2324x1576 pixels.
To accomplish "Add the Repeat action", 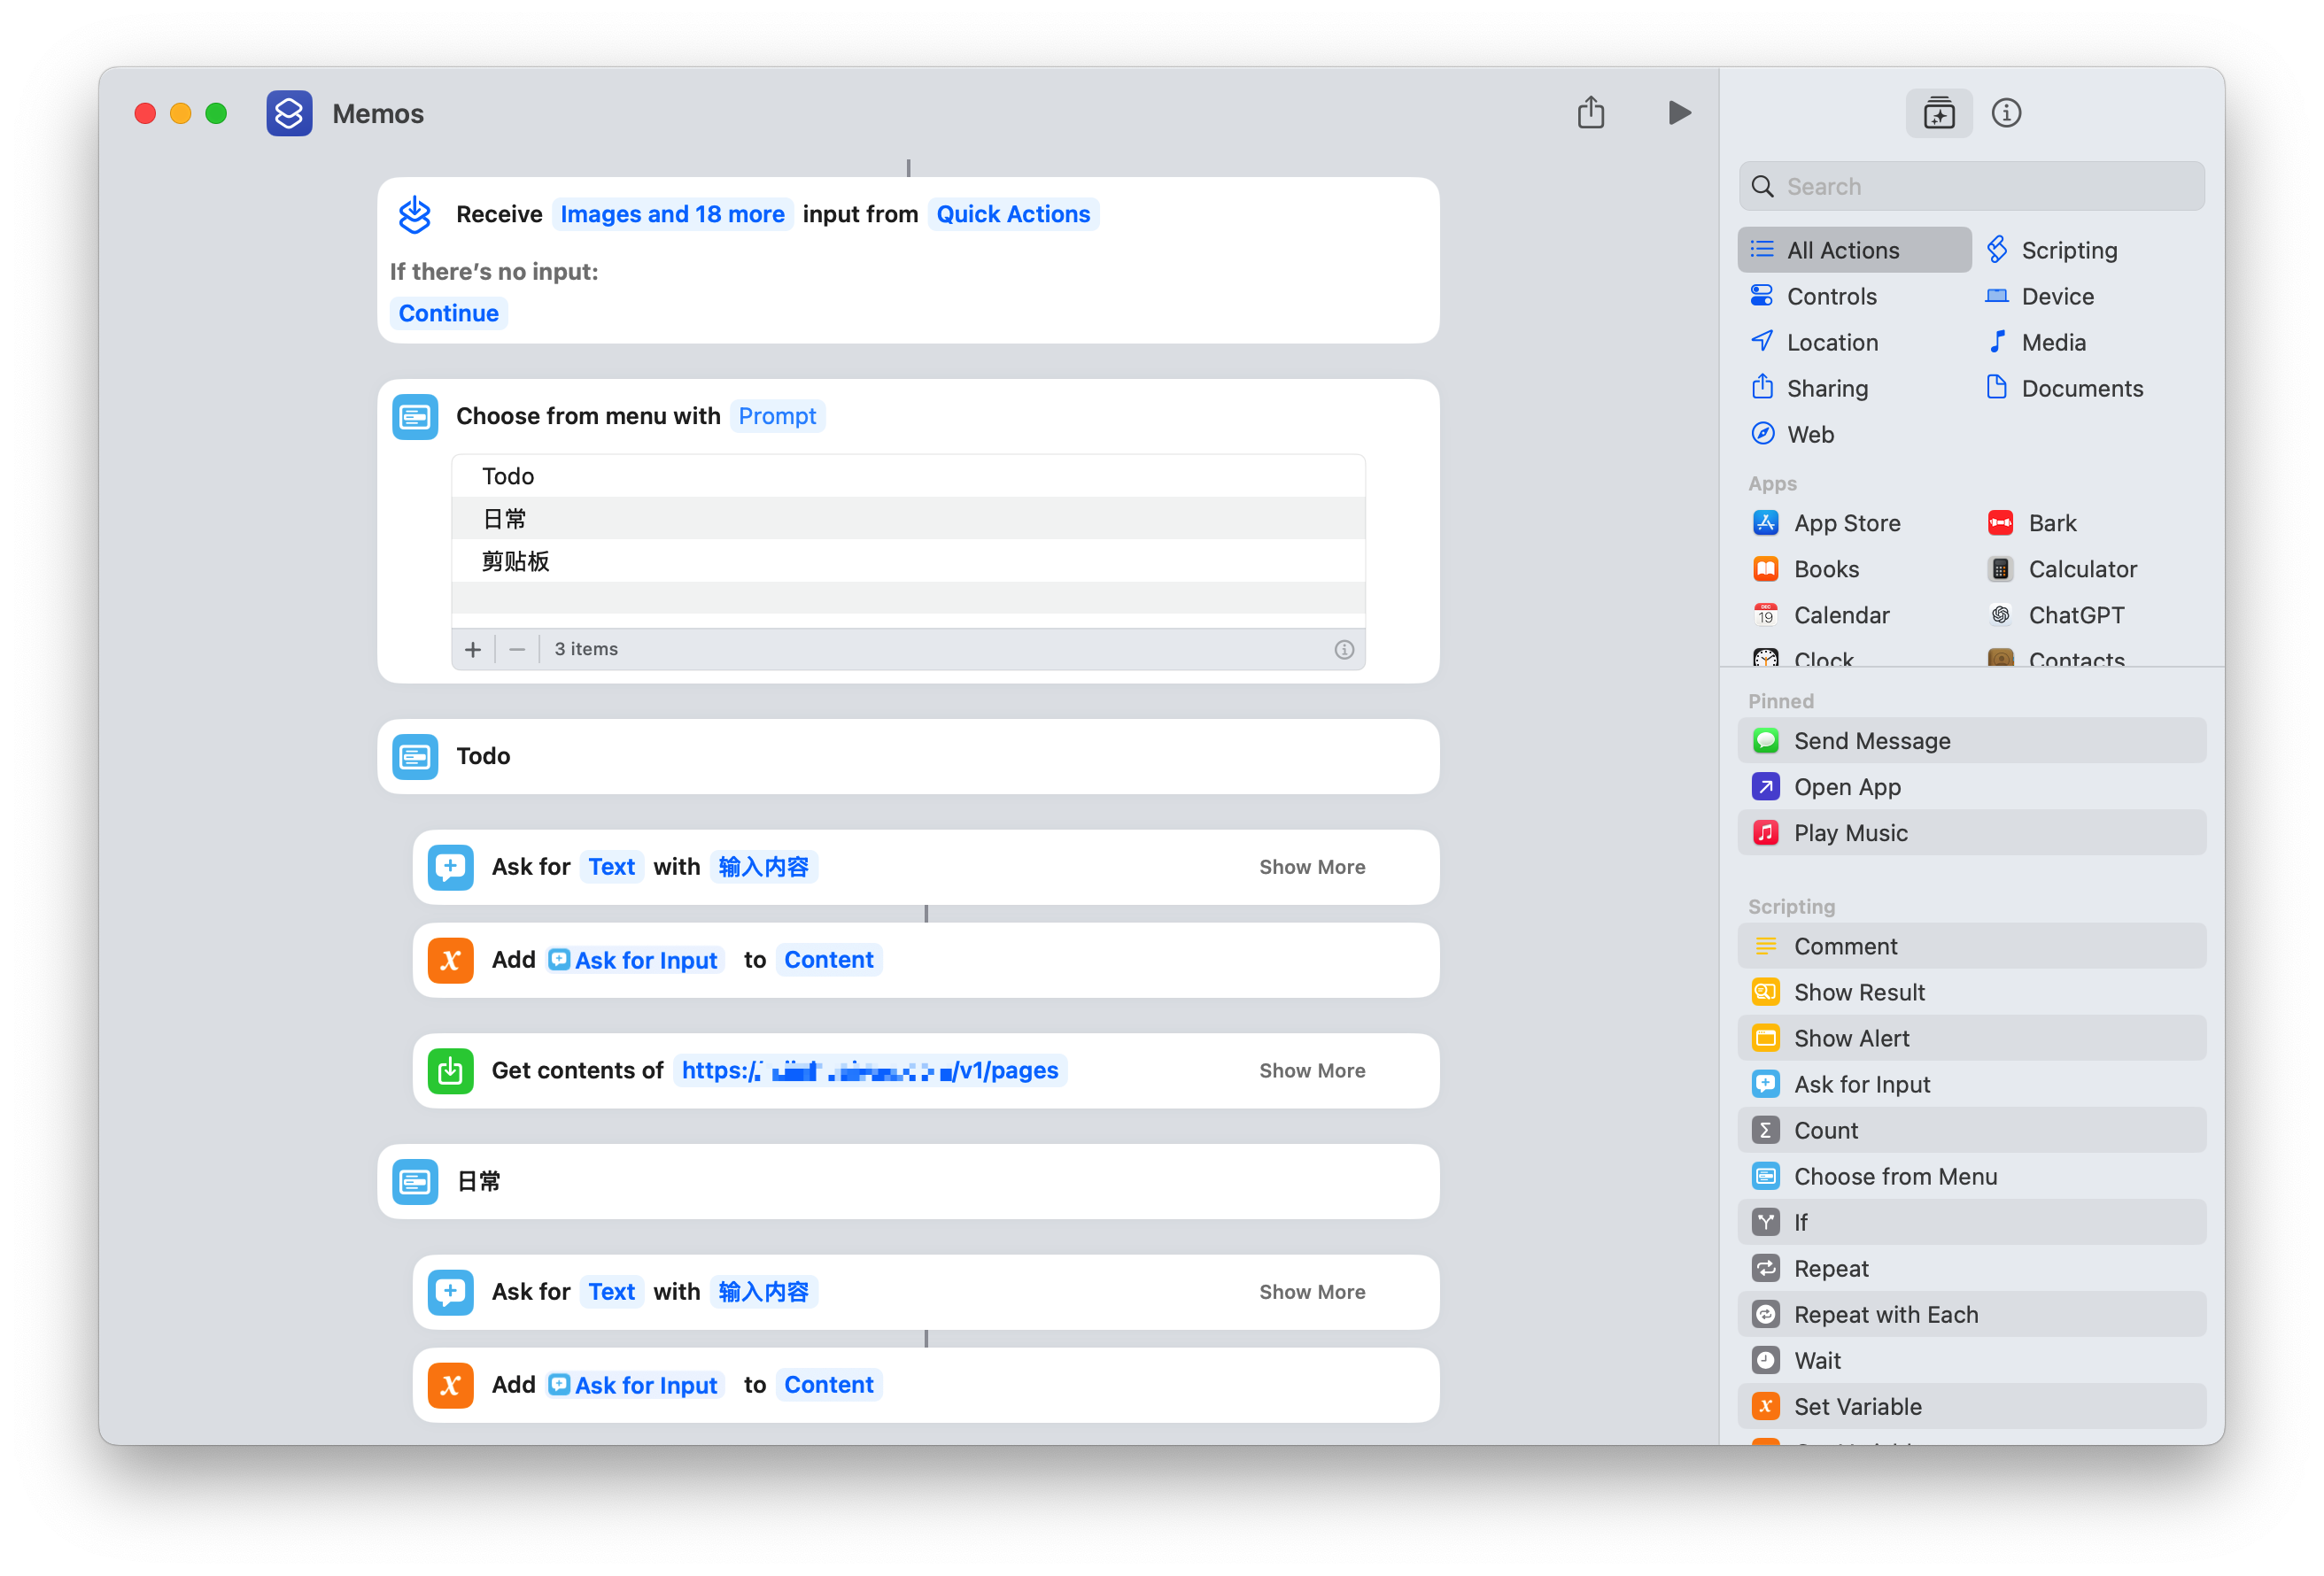I will 1971,1268.
